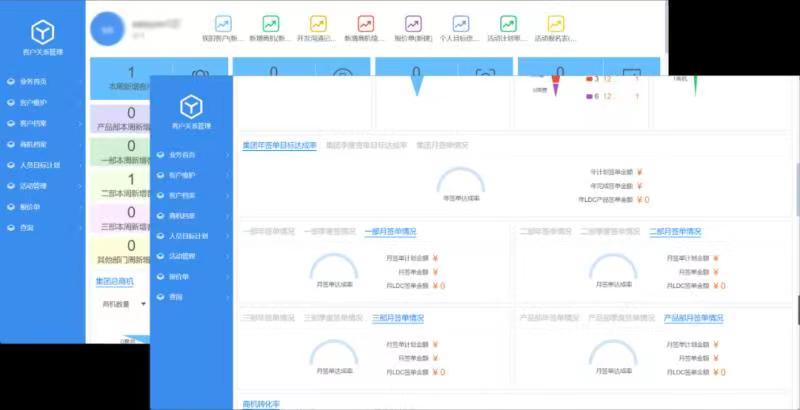Click the red legend swatch labeled 3
800x410 pixels.
click(x=589, y=79)
